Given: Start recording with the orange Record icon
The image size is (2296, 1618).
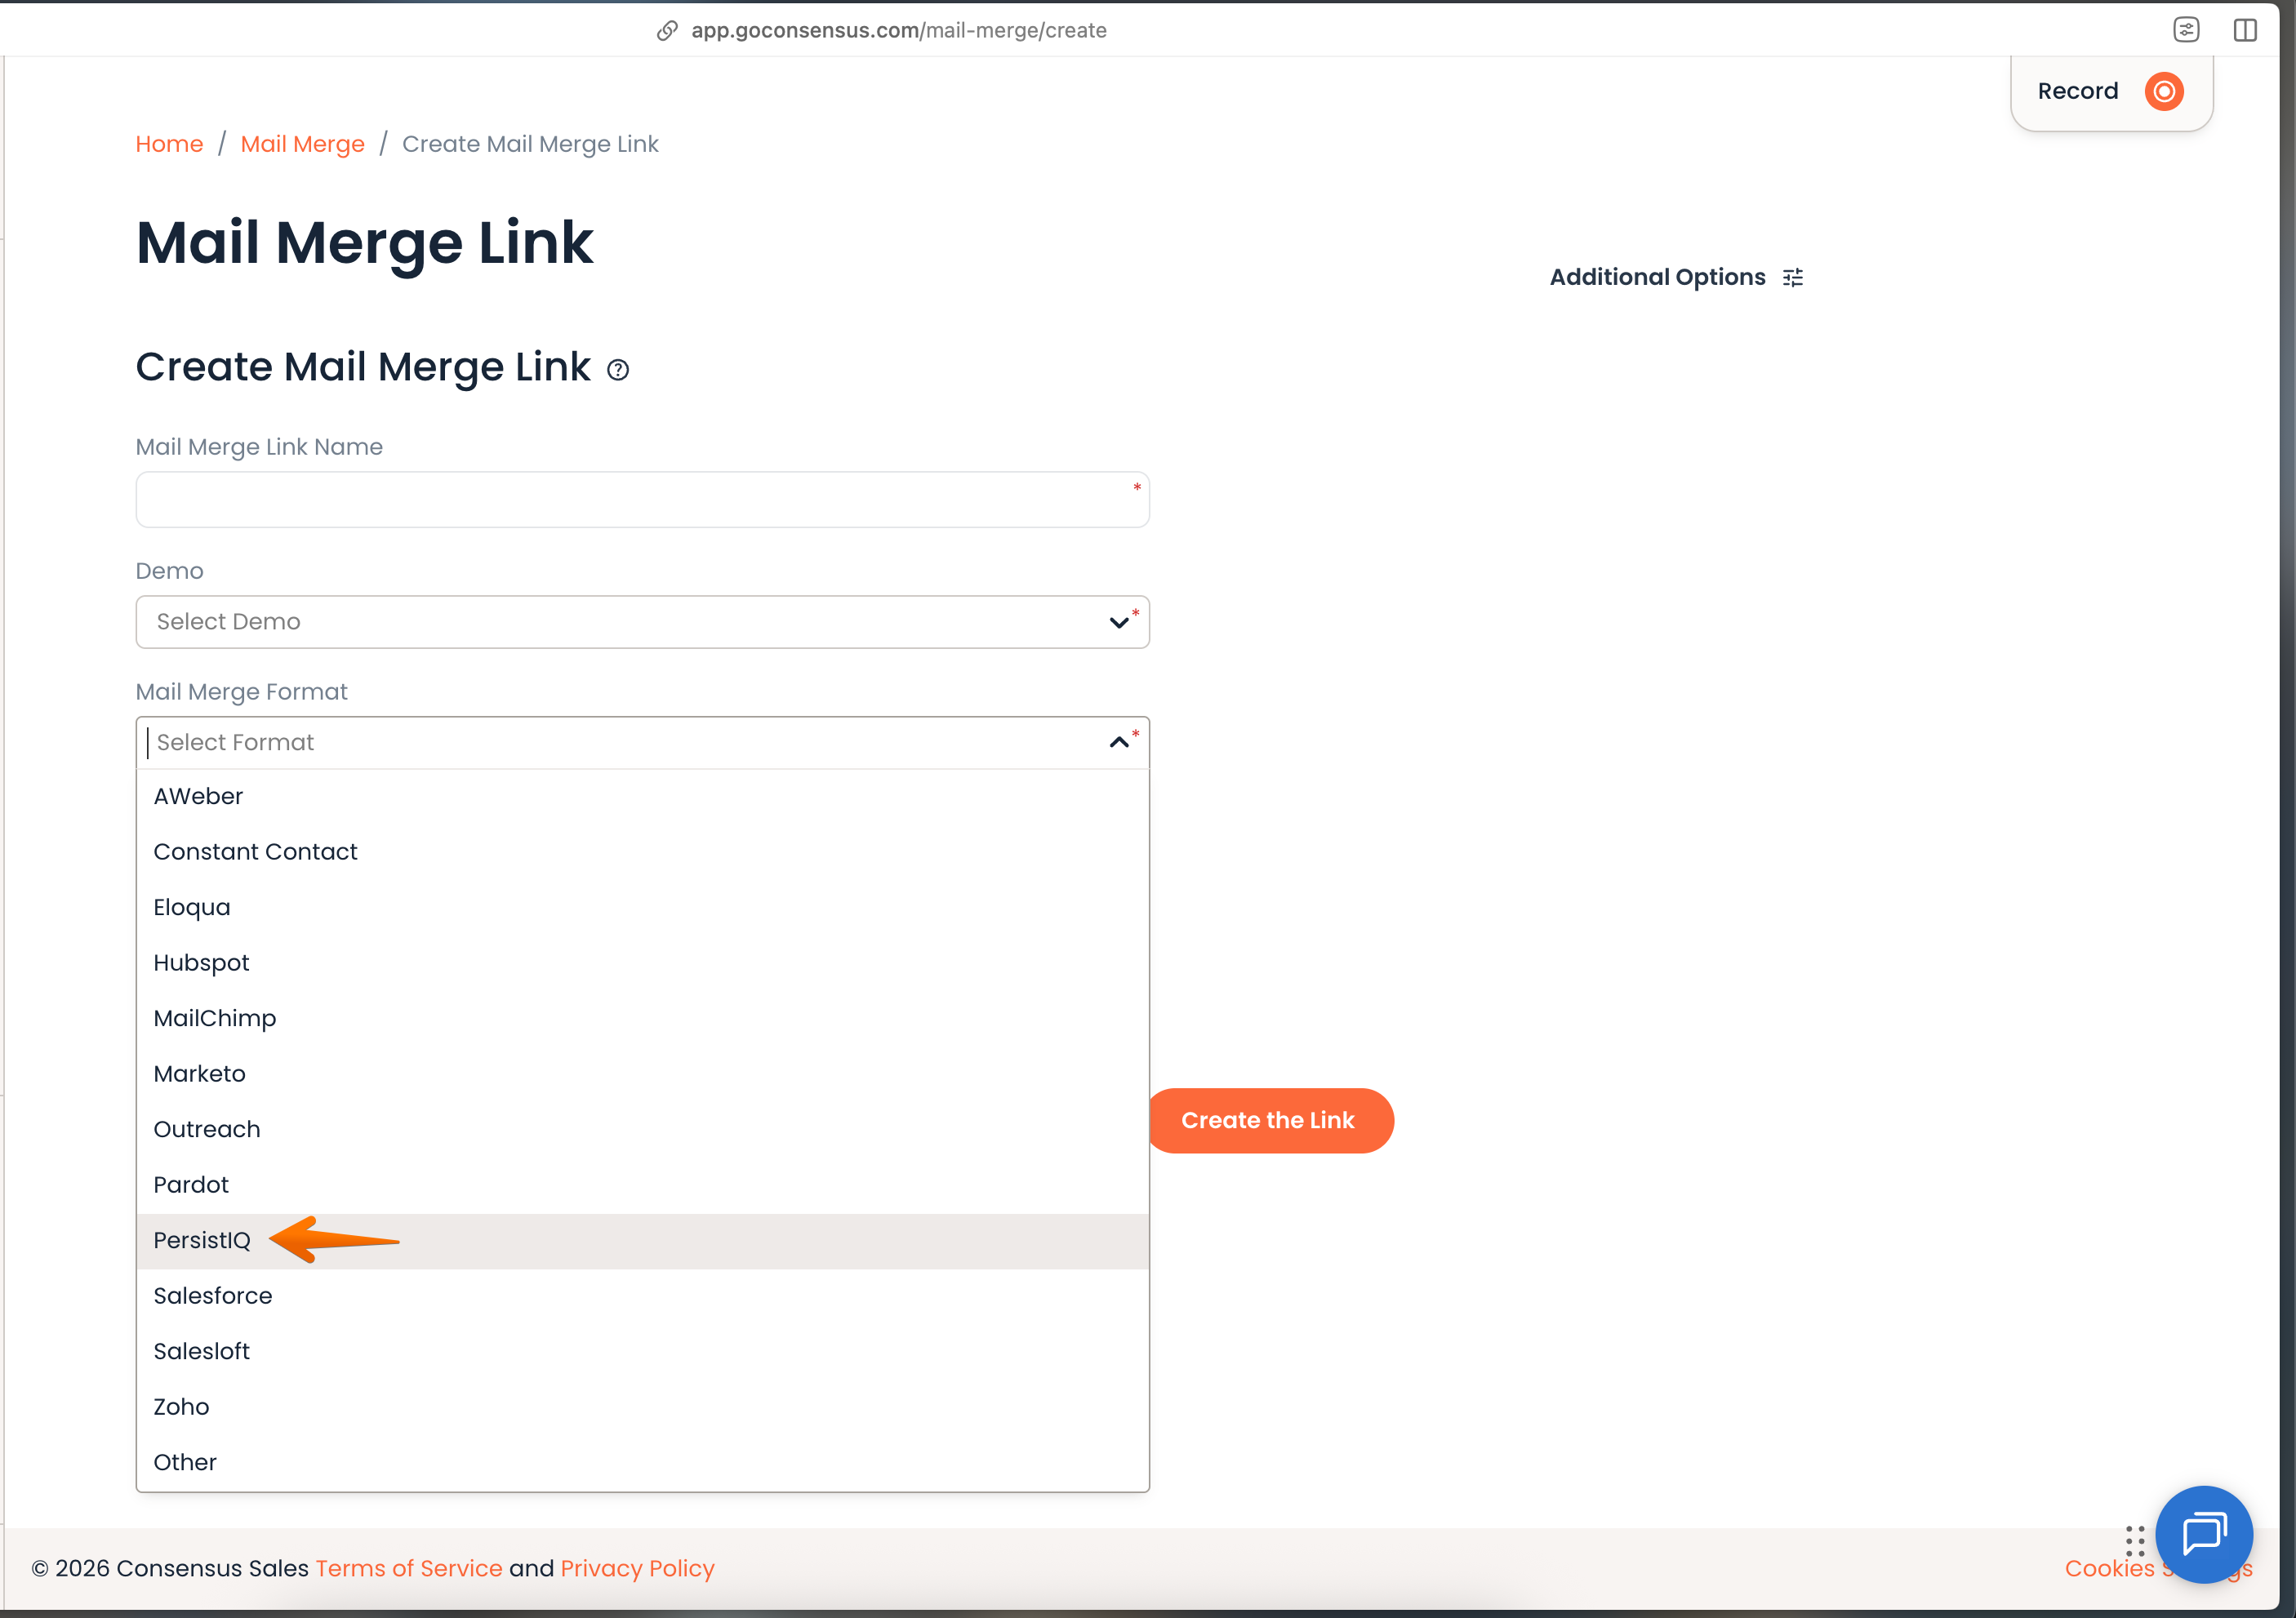Looking at the screenshot, I should (x=2164, y=91).
